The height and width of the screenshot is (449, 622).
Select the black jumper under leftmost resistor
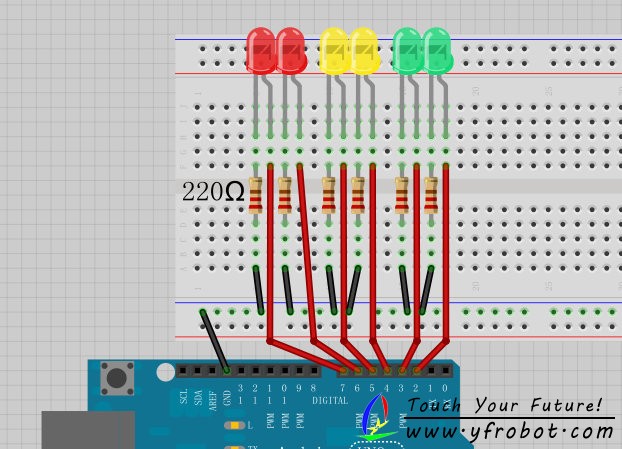click(x=259, y=290)
